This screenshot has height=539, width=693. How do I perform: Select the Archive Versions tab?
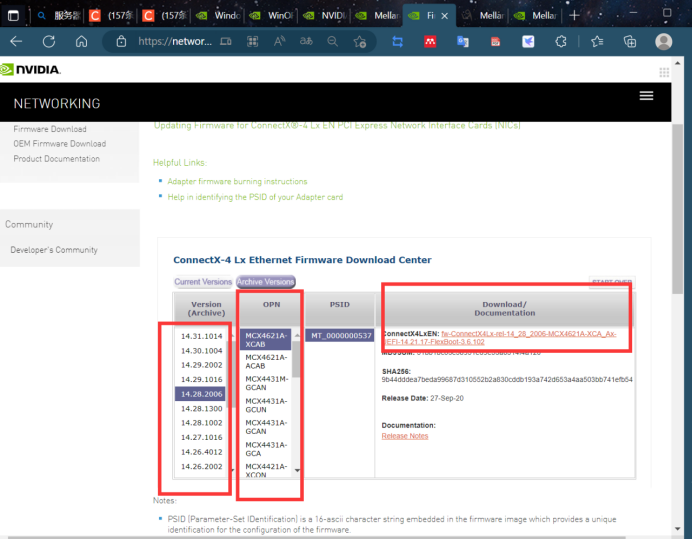[x=266, y=281]
